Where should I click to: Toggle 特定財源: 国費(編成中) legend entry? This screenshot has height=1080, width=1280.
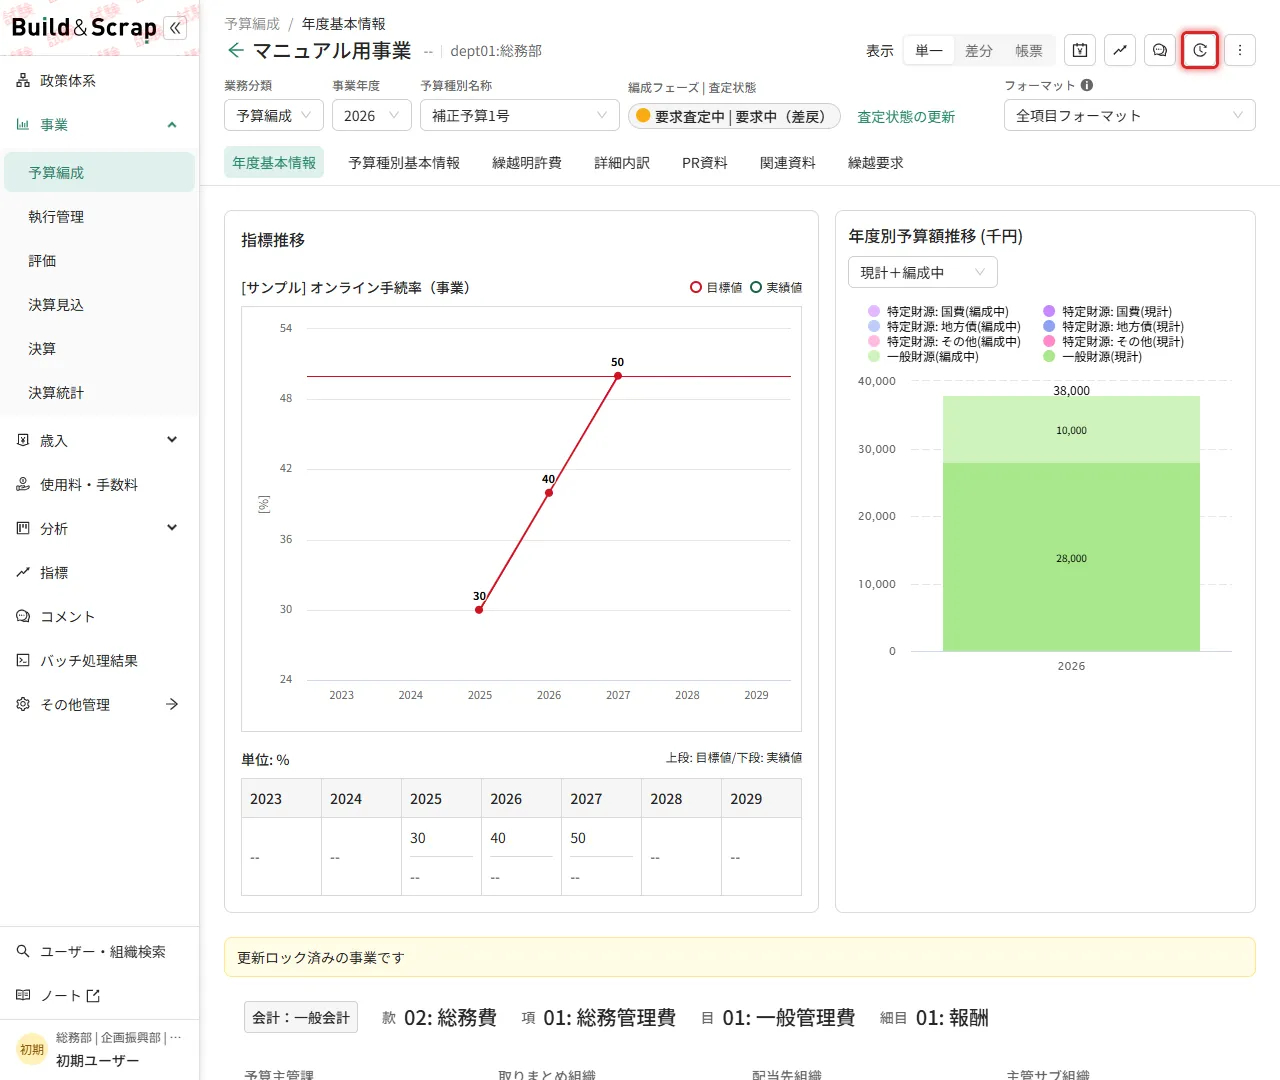[x=938, y=311]
